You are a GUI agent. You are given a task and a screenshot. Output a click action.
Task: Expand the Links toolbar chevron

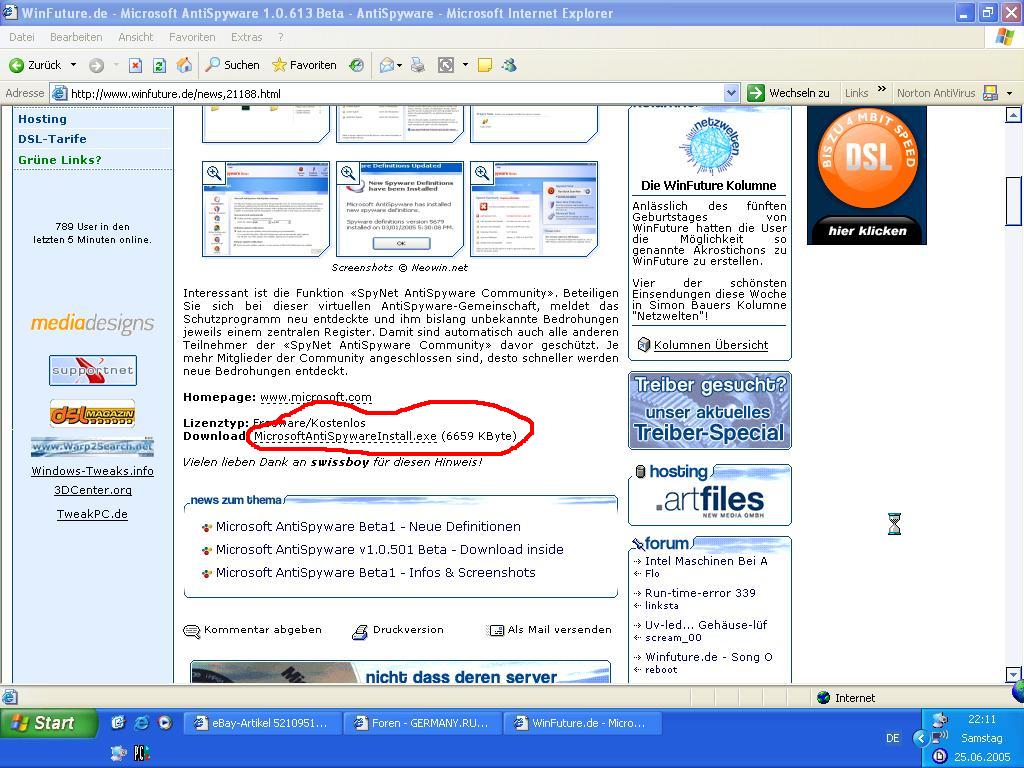[882, 89]
